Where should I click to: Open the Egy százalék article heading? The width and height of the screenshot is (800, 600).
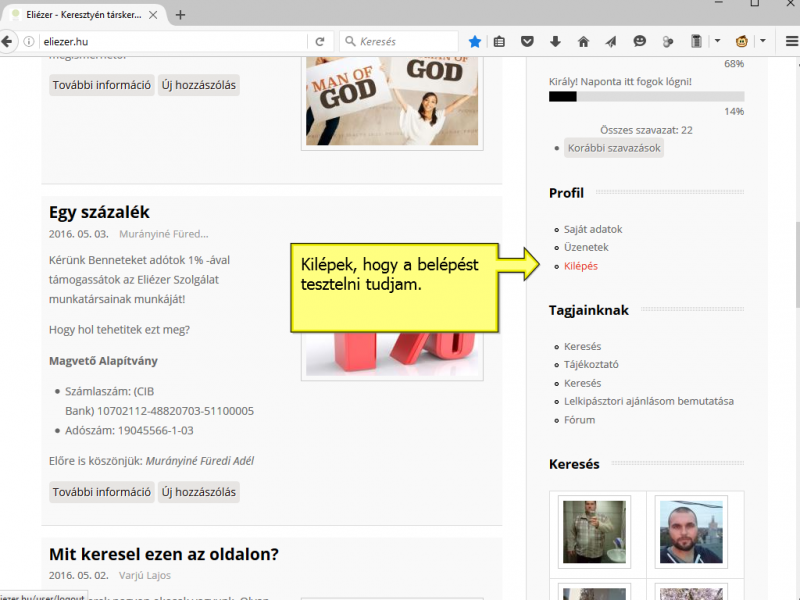tap(99, 212)
